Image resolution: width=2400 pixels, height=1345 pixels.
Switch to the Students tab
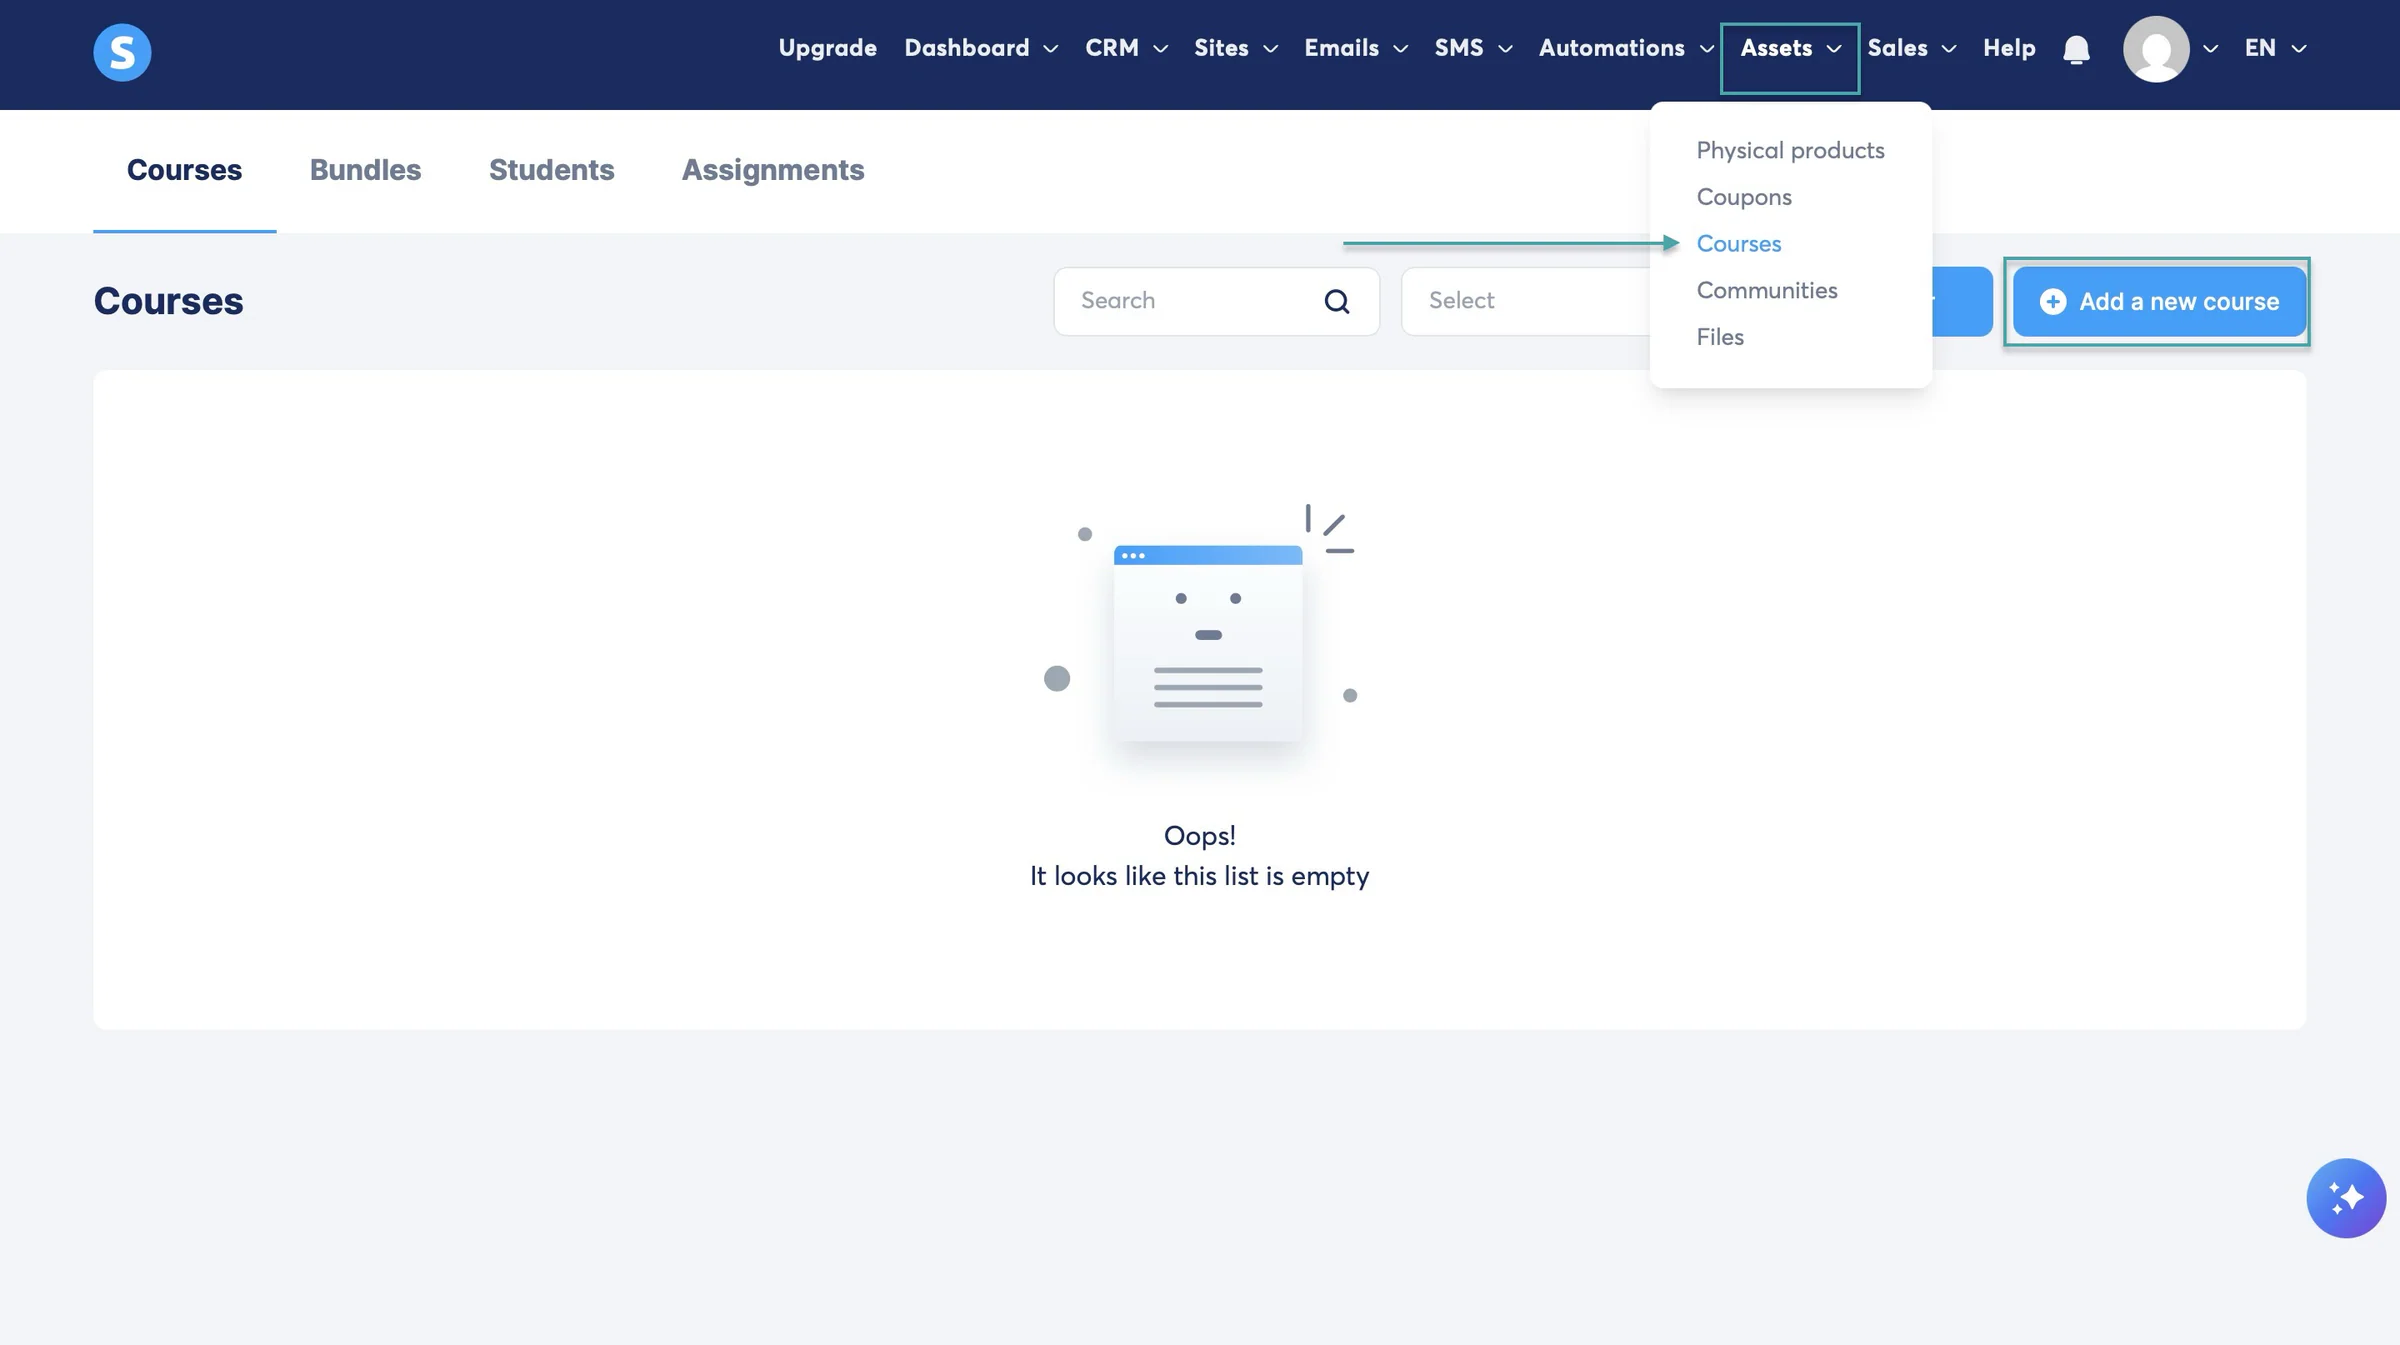(551, 170)
